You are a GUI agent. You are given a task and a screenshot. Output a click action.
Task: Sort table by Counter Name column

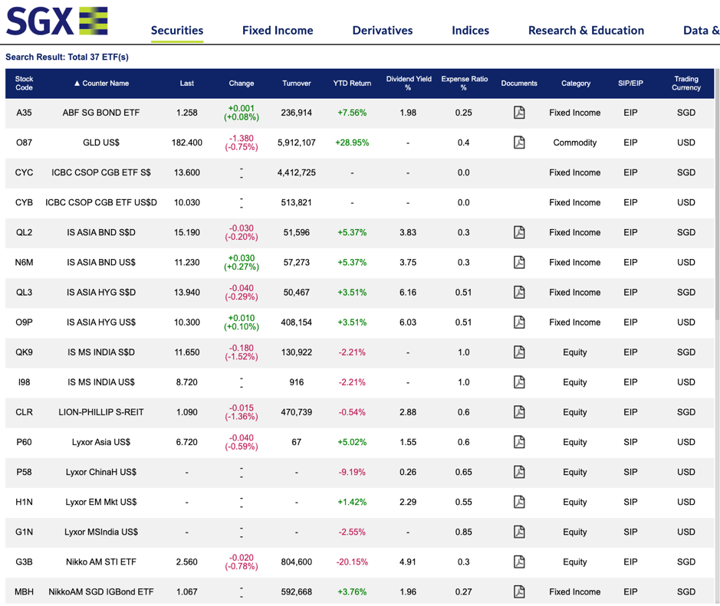[101, 83]
